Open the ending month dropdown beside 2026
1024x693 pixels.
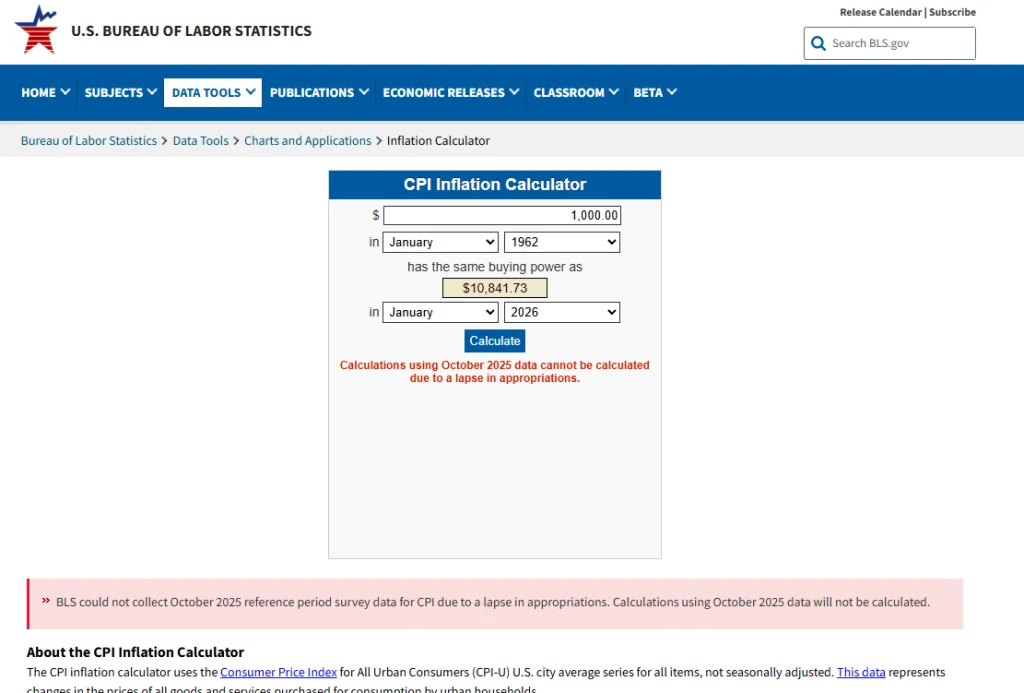[441, 312]
